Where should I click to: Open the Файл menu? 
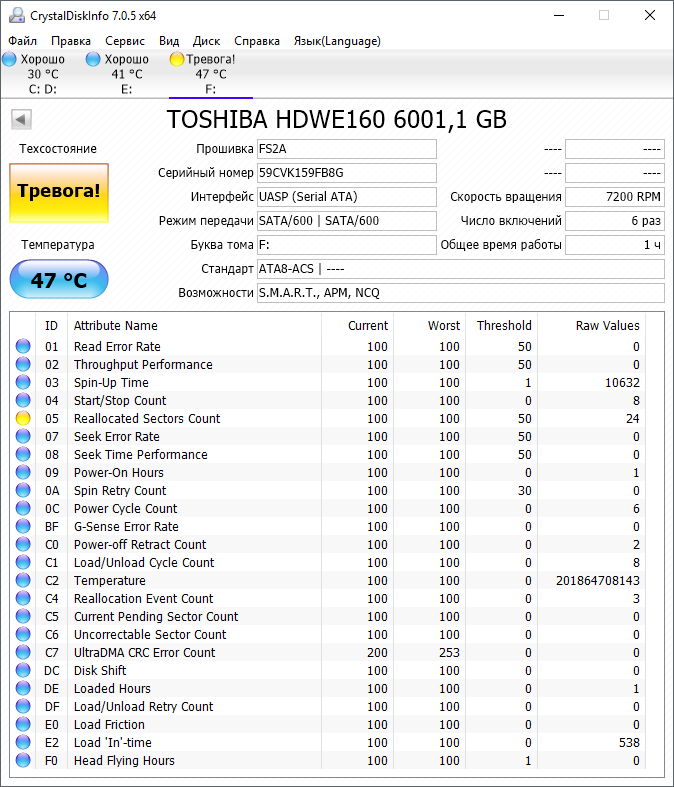click(x=23, y=41)
